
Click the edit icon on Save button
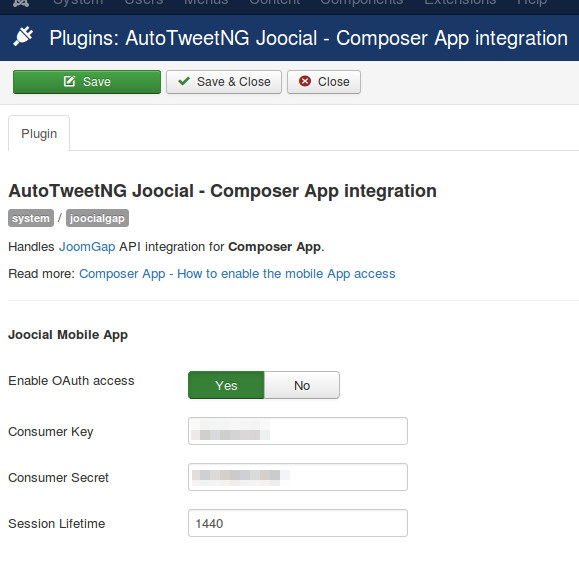point(69,81)
